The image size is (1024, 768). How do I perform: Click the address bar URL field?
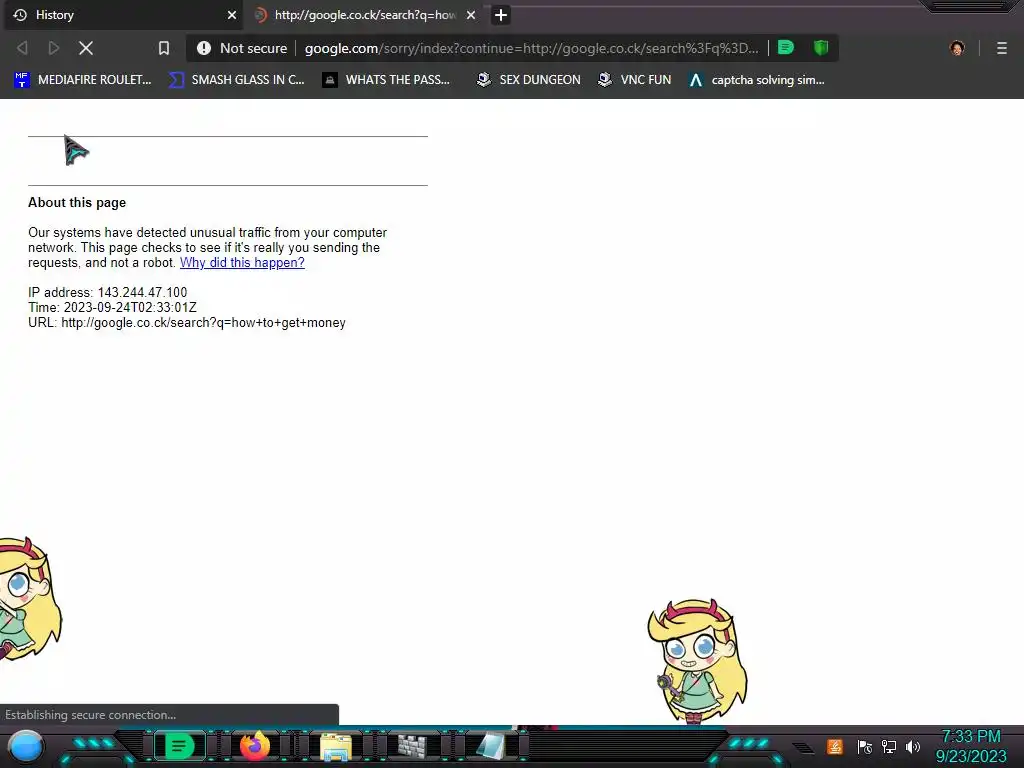[x=531, y=48]
